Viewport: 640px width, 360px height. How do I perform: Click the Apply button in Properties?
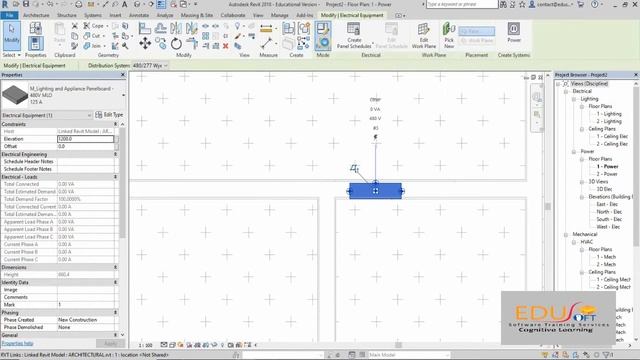(110, 344)
